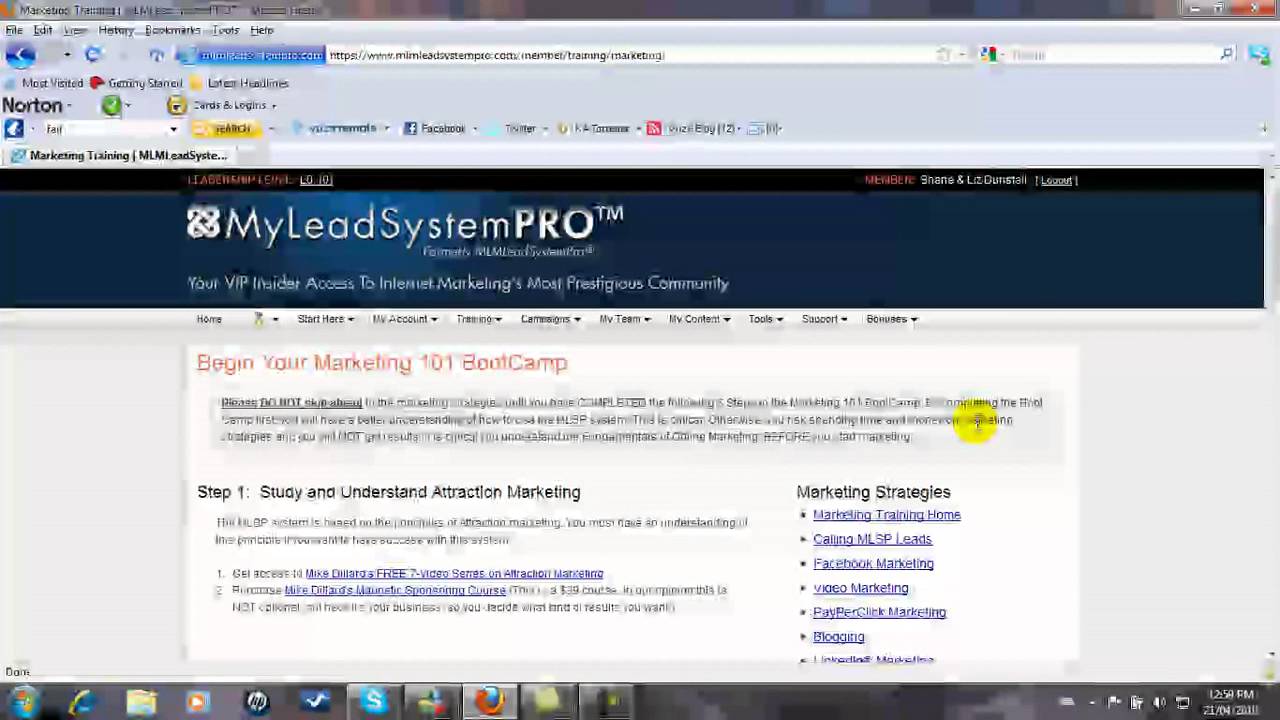Click the volume speaker tray icon

tap(1160, 702)
